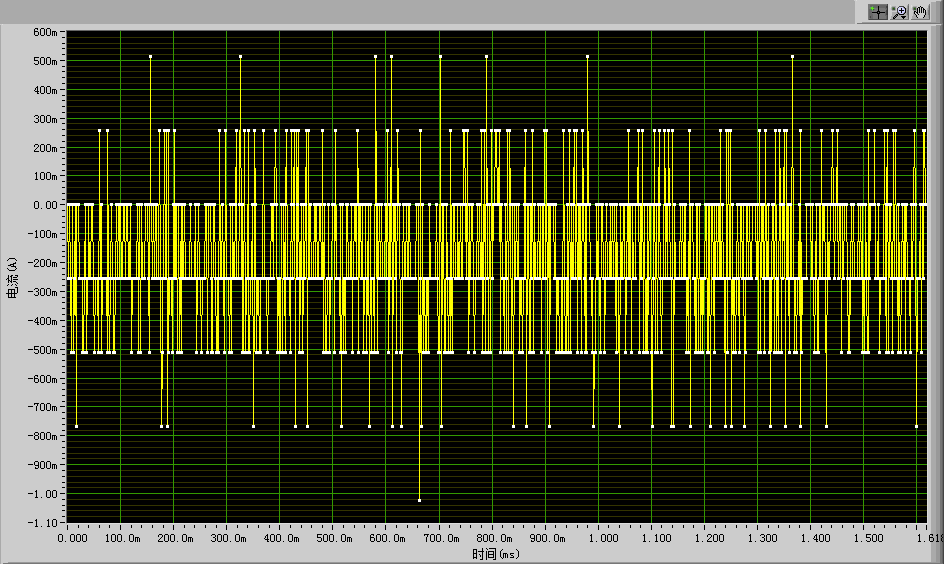Click the 时间(ms) X-axis title
The height and width of the screenshot is (564, 944).
(x=496, y=554)
